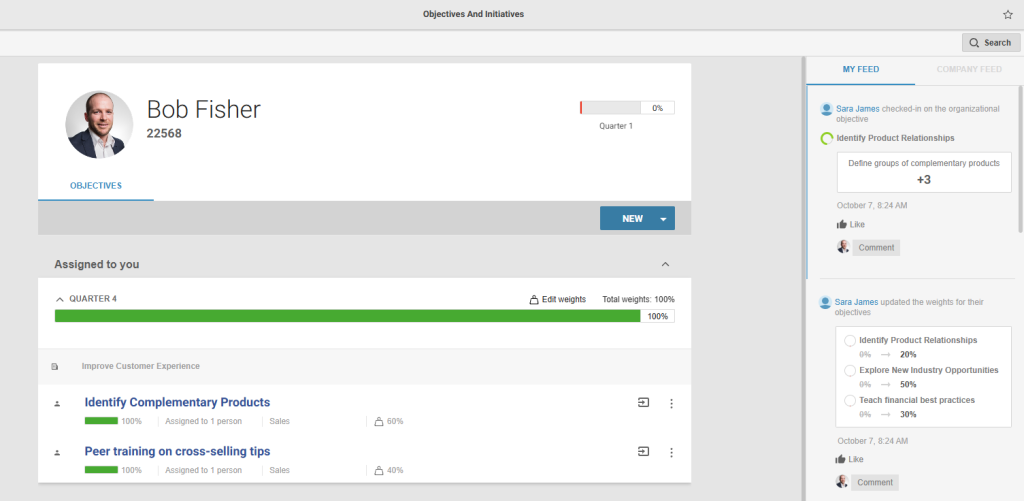Open details icon for Peer training objective
The width and height of the screenshot is (1024, 501).
point(643,451)
